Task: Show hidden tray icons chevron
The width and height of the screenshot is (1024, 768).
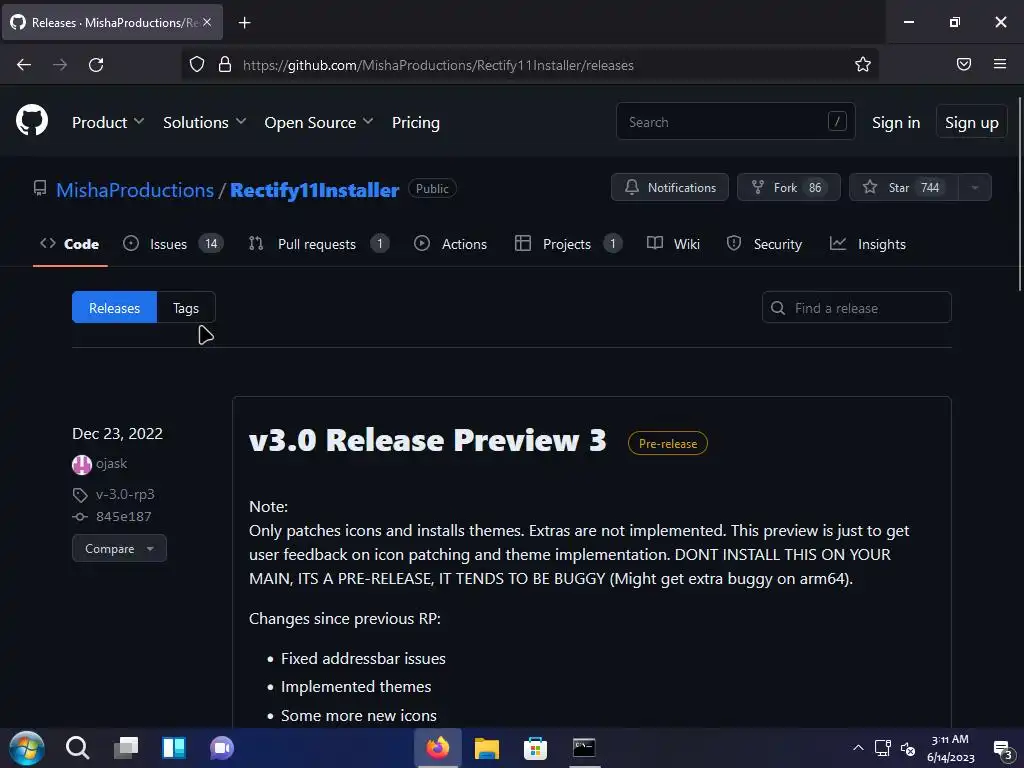Action: coord(858,748)
